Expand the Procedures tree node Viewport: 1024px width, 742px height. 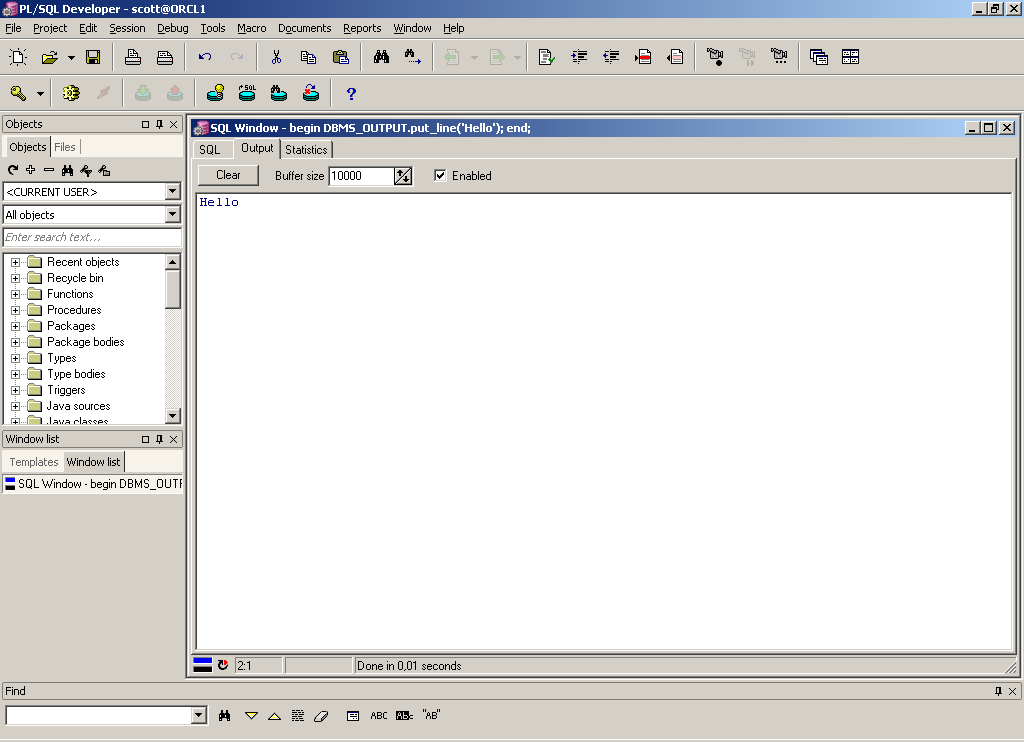point(15,310)
